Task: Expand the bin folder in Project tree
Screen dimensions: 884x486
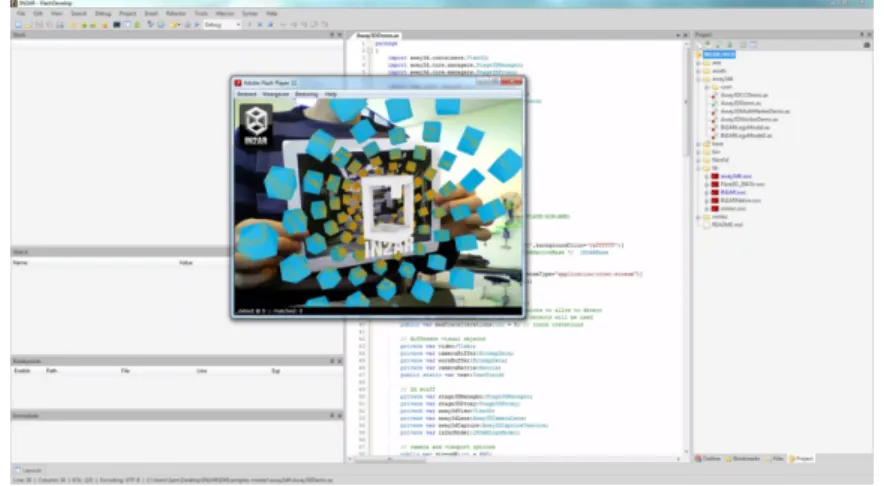Action: tap(698, 152)
